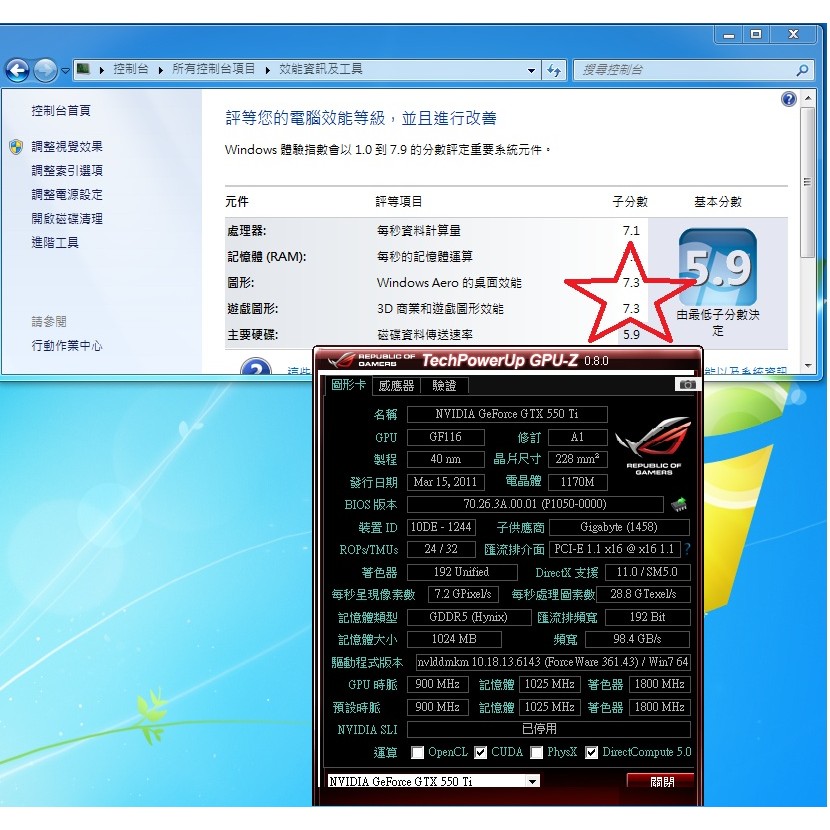Screen dimensions: 830x830
Task: Click the 關閉 button in GPU-Z
Action: click(x=661, y=782)
